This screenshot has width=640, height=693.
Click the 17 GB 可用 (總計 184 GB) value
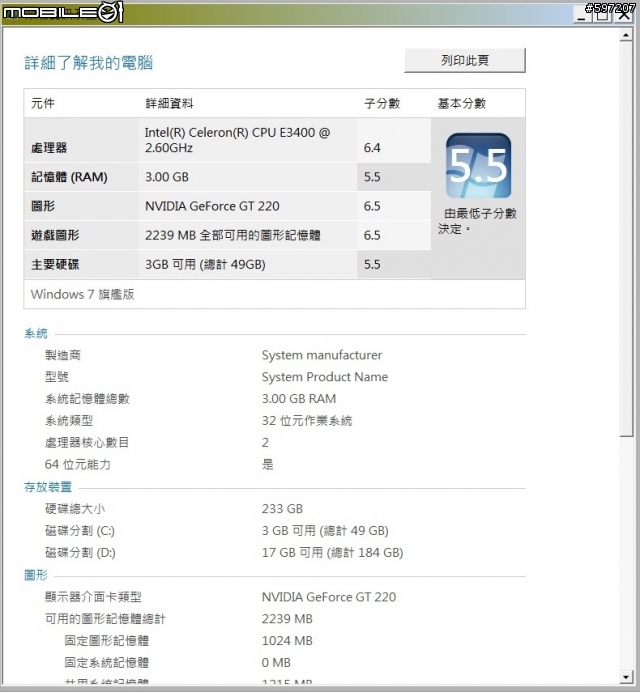[332, 552]
